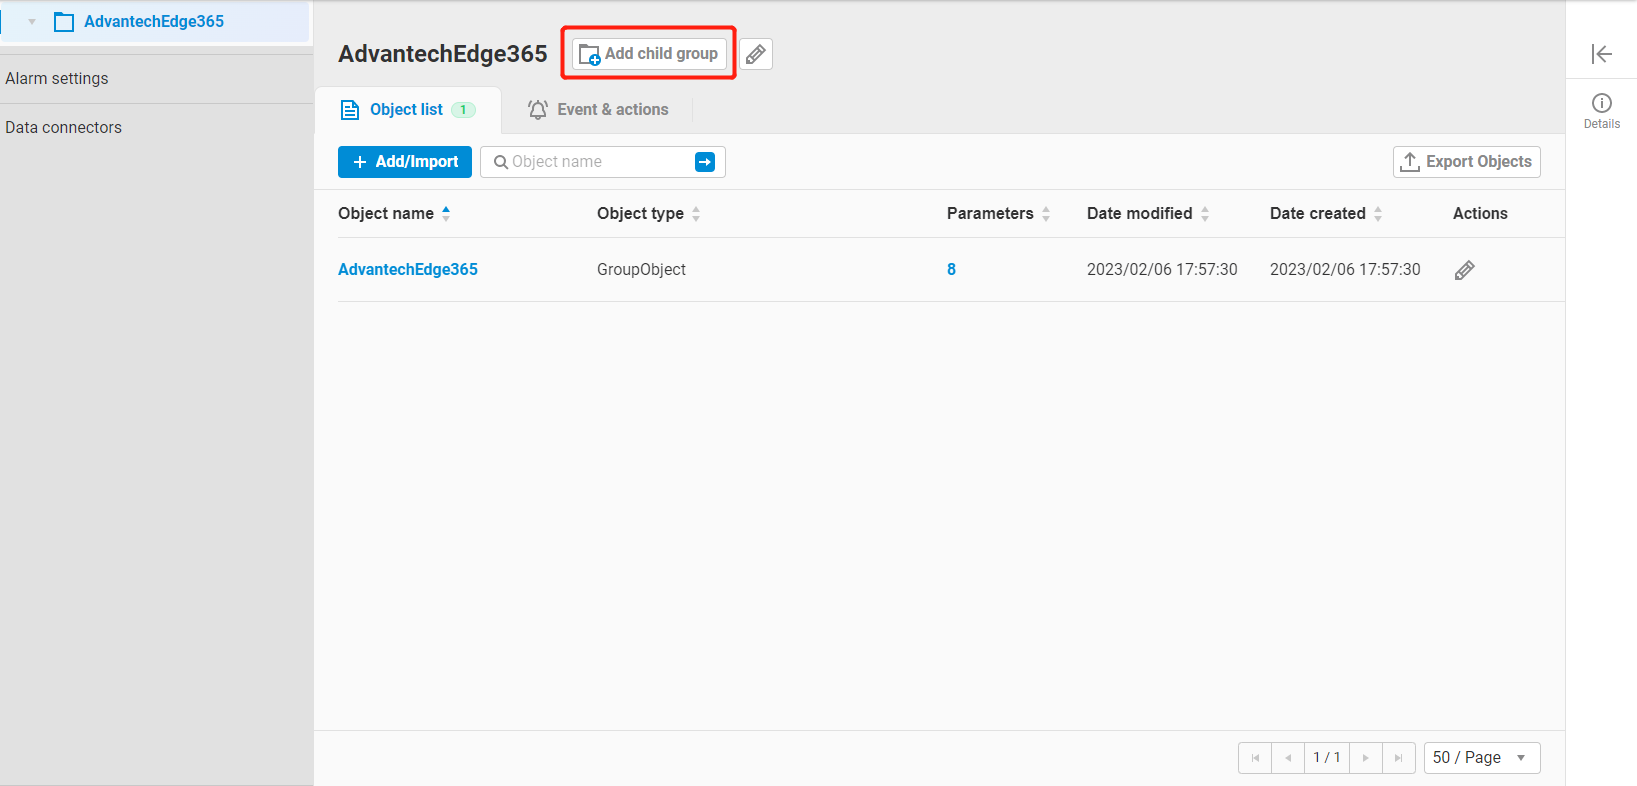
Task: Collapse AdvantechEdge365 tree node arrow
Action: tap(32, 22)
